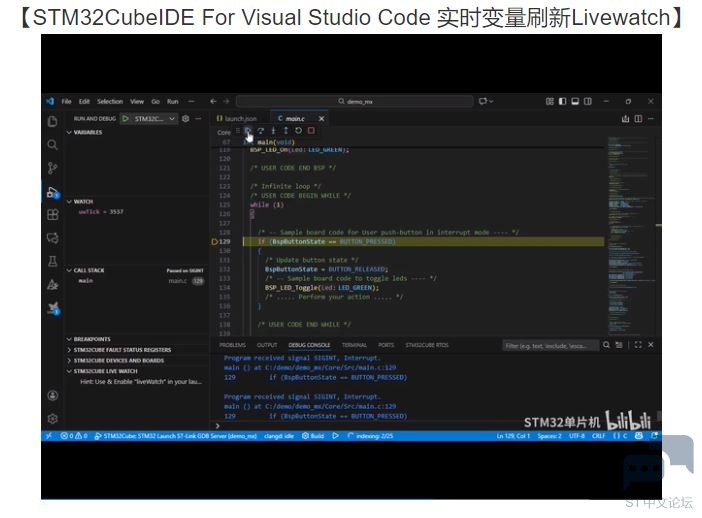Open launch.json gear icon in debug header

(x=185, y=118)
